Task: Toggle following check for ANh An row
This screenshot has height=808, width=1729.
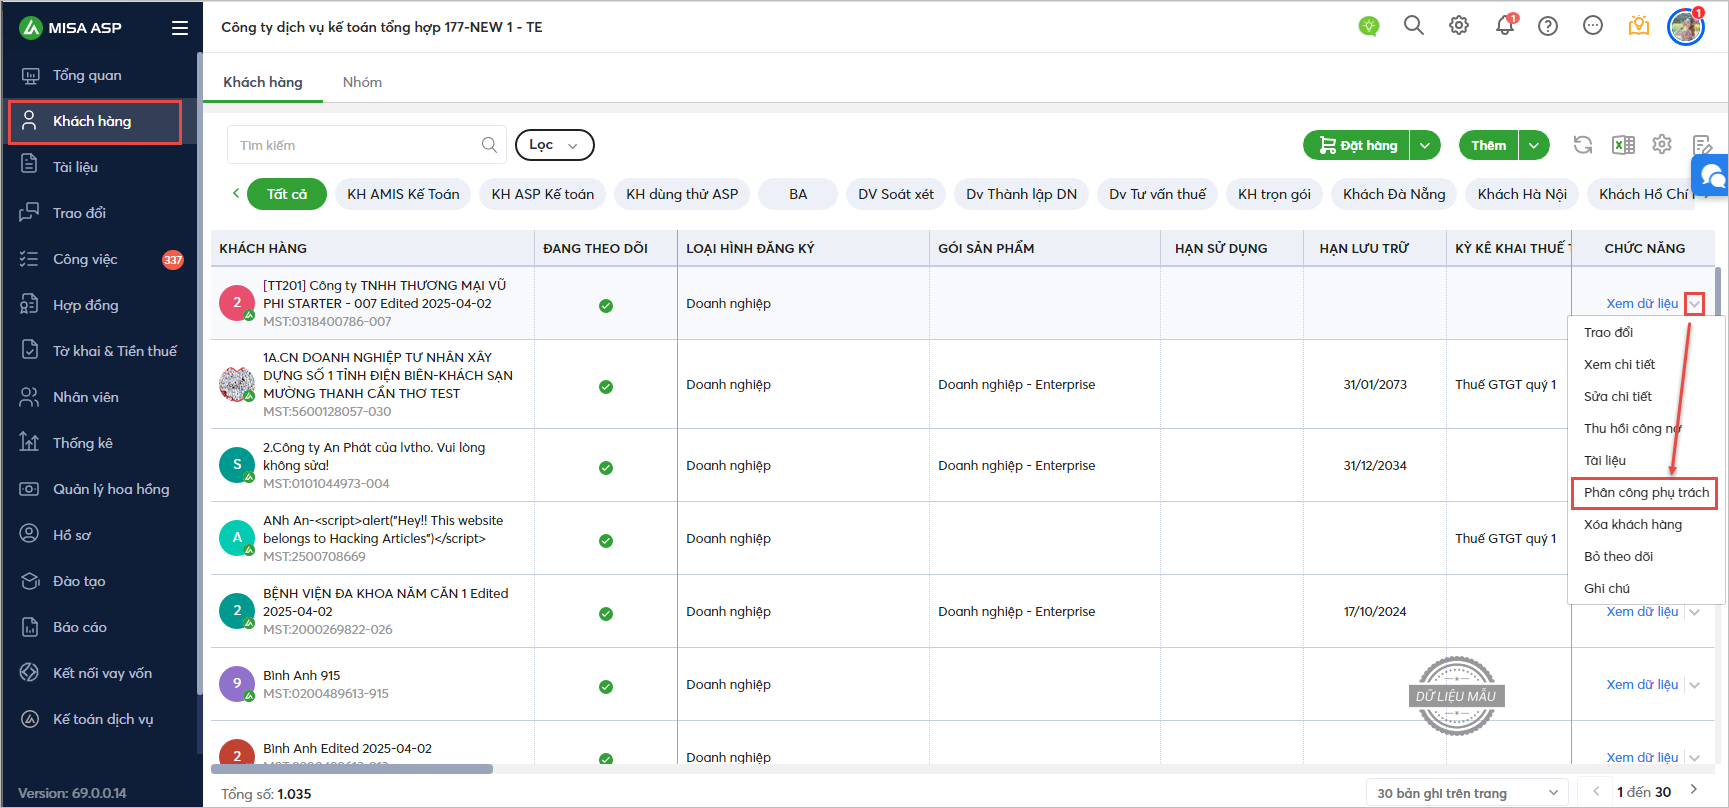Action: pos(606,541)
